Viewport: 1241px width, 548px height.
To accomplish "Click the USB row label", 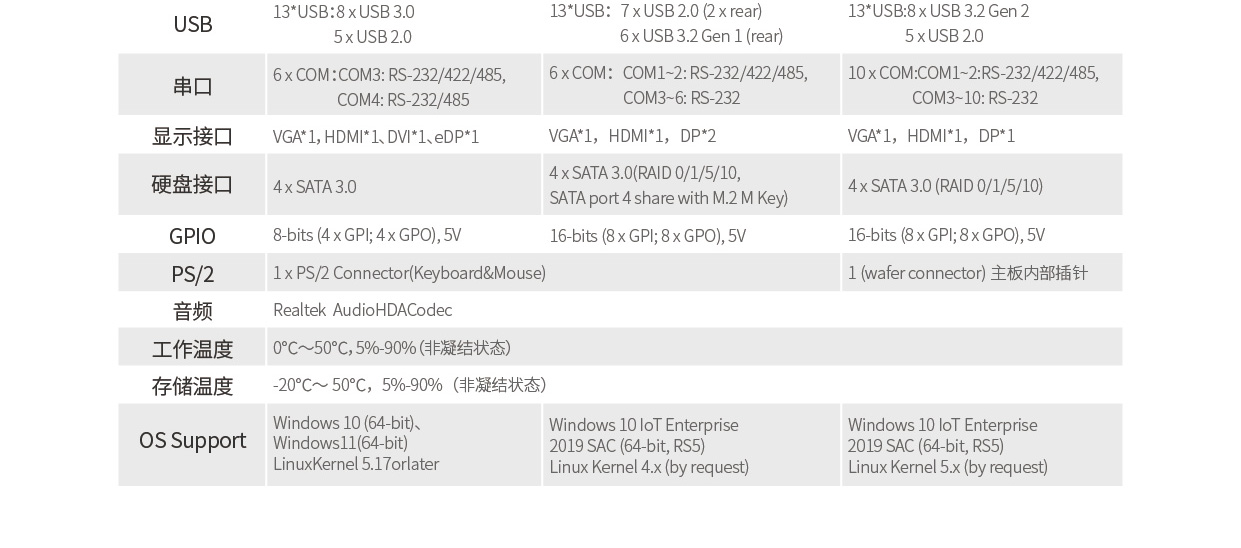I will 192,24.
